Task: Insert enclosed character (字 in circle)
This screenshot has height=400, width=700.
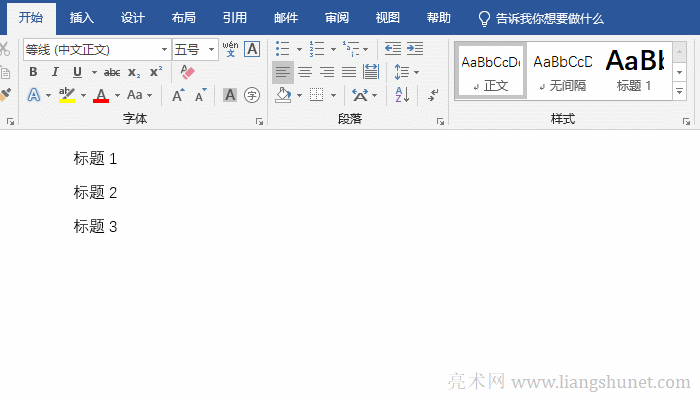Action: [x=252, y=95]
